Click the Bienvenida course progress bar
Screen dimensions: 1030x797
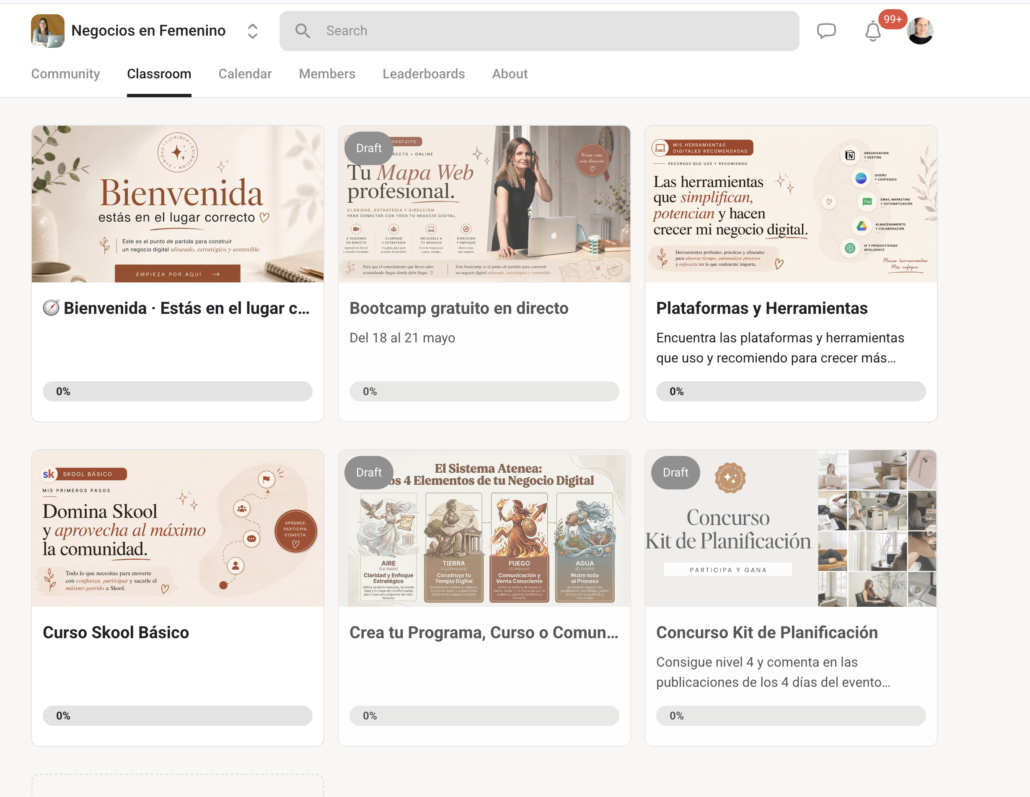(177, 392)
